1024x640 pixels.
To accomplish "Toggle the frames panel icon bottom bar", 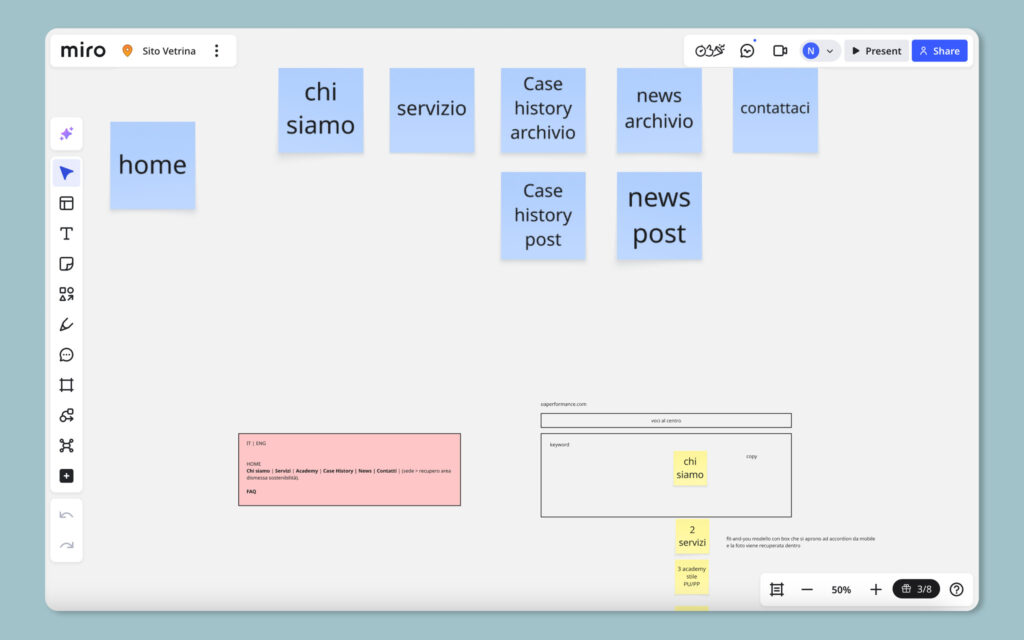I will [776, 590].
